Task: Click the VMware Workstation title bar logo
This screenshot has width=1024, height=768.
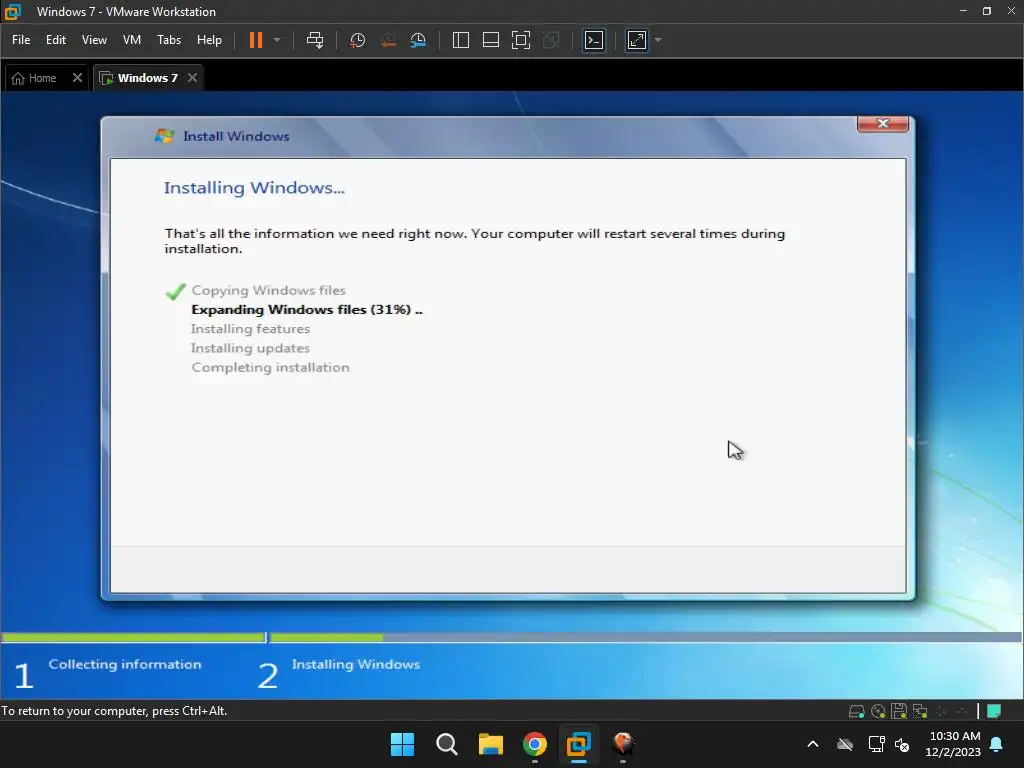Action: tap(12, 12)
